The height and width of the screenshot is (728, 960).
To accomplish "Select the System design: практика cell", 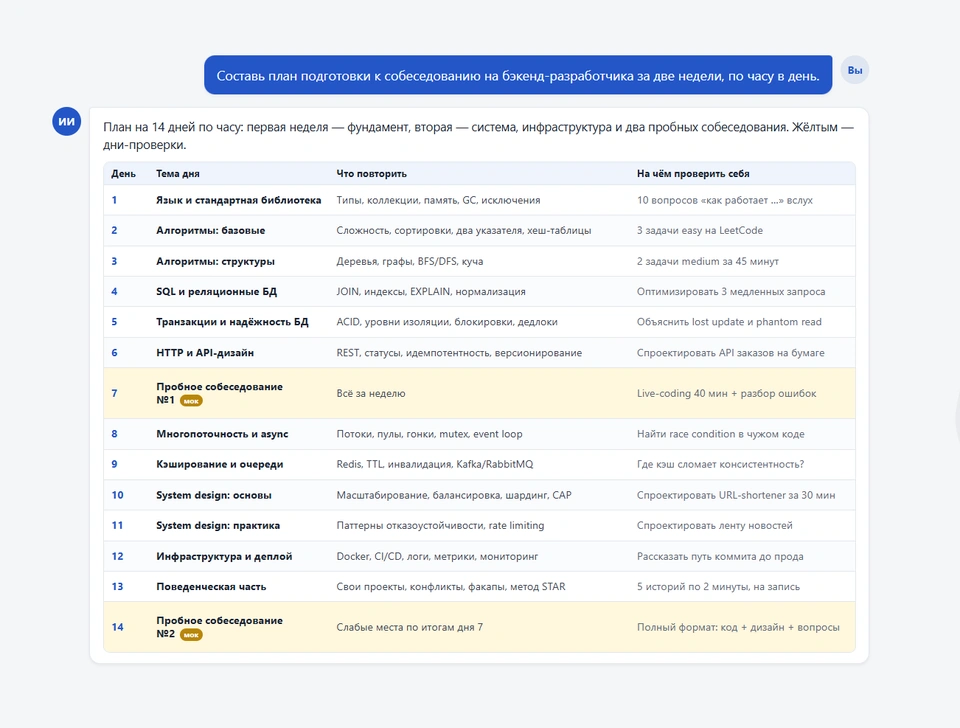I will point(218,525).
